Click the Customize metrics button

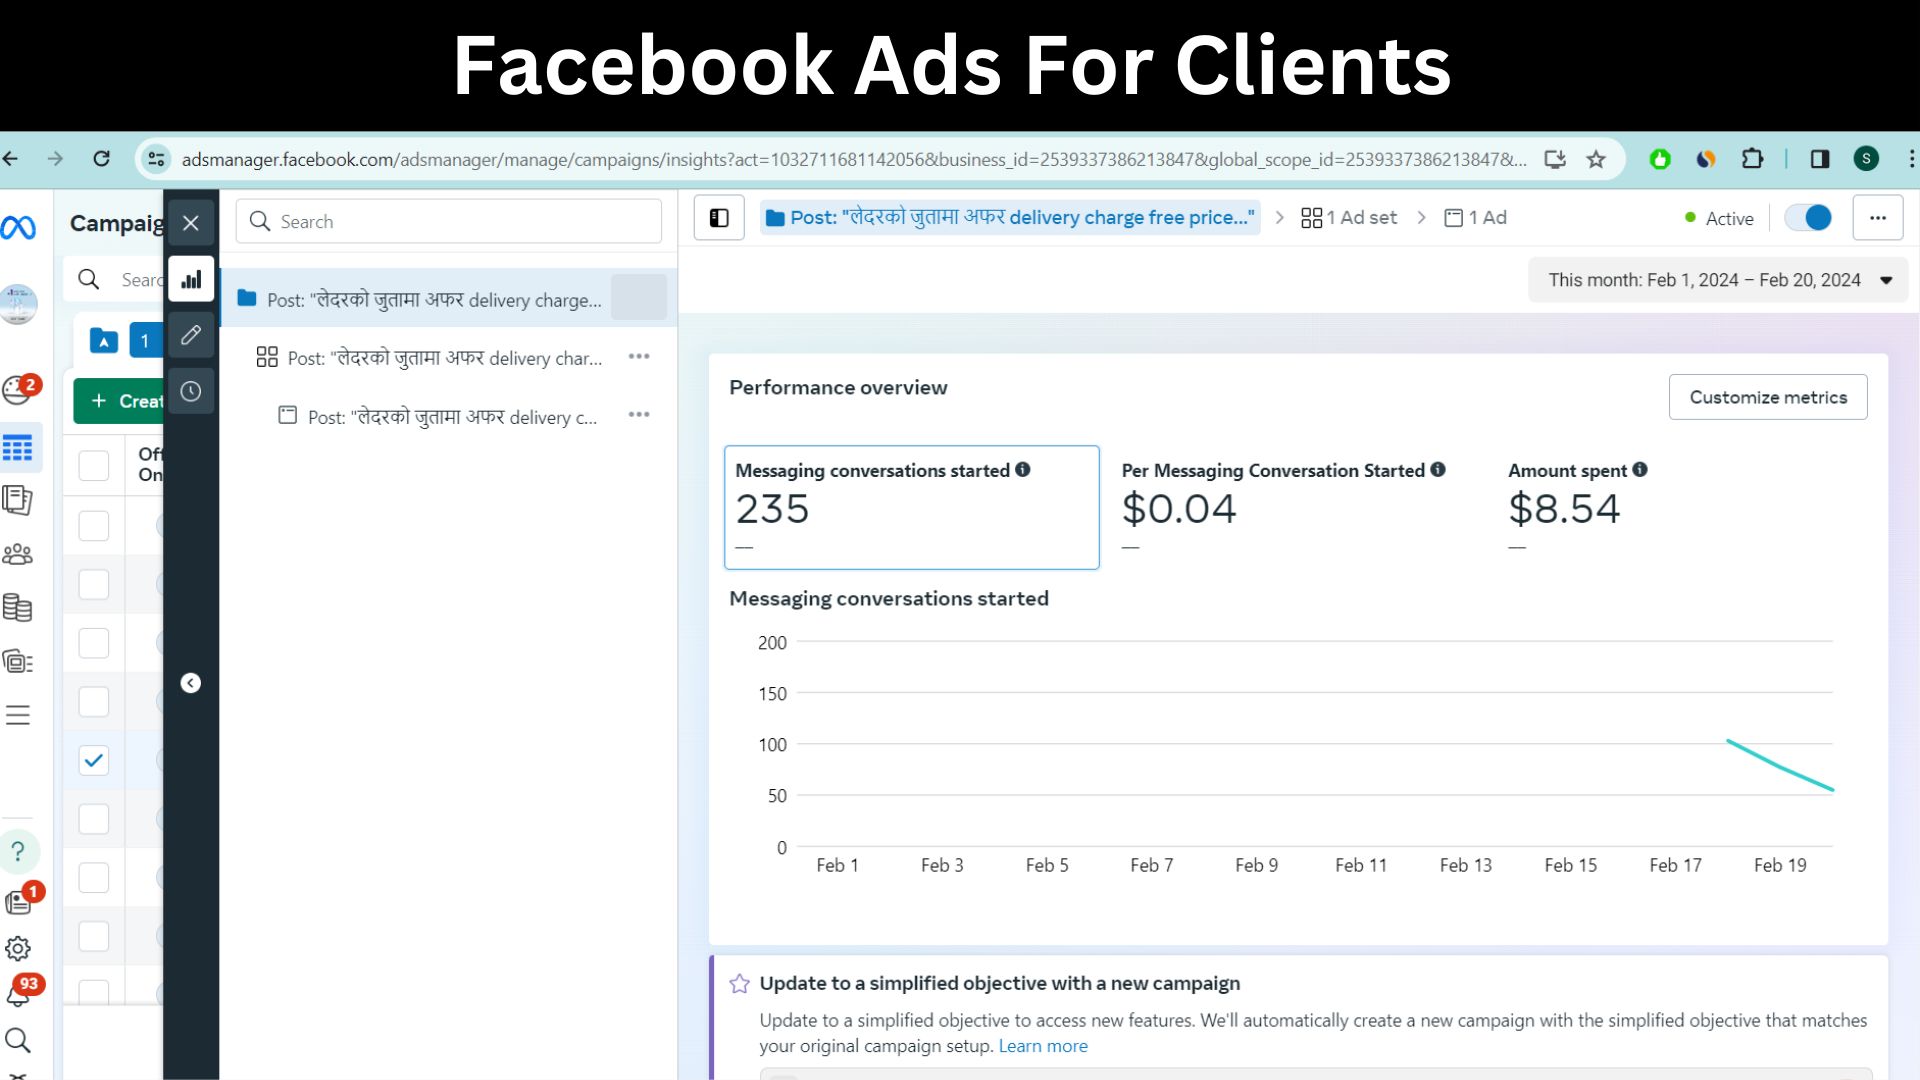[x=1767, y=397]
